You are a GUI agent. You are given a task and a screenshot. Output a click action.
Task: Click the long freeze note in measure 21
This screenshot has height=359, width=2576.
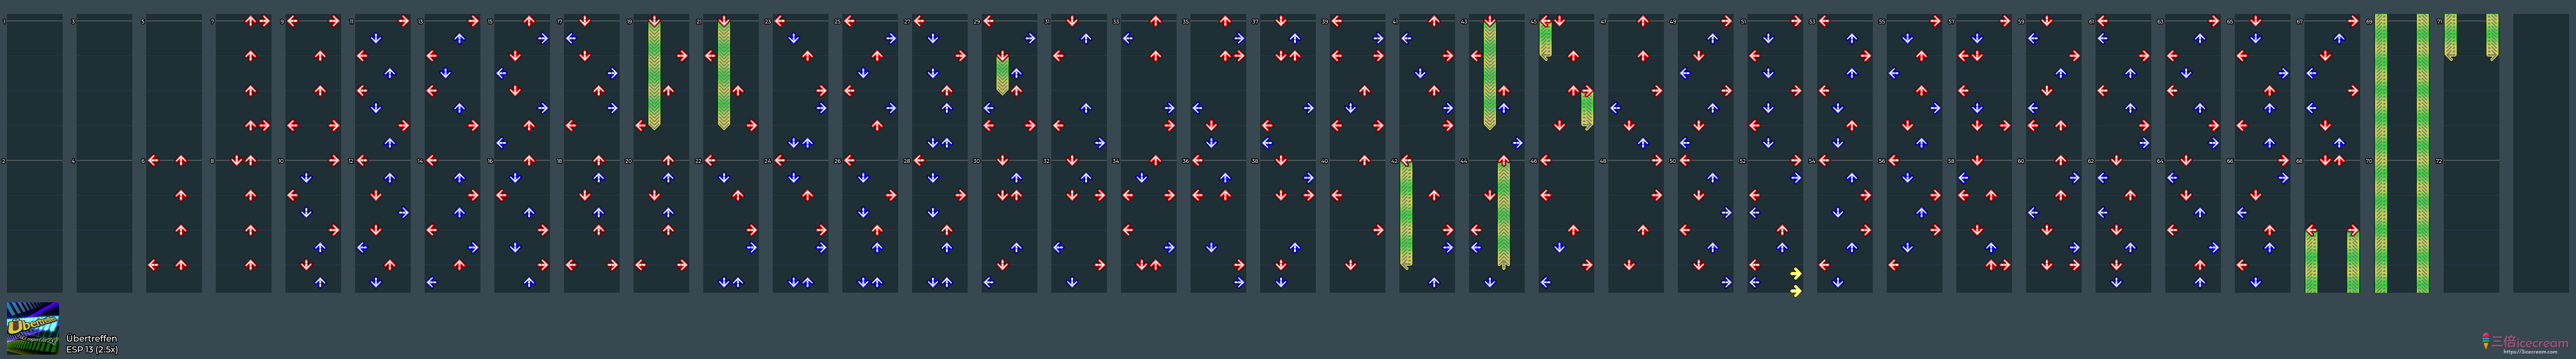724,74
